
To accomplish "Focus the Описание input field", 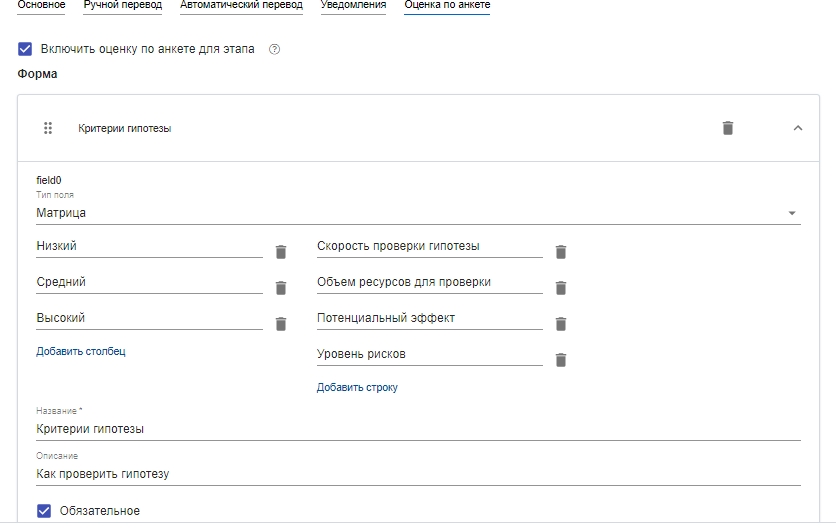I will [419, 473].
